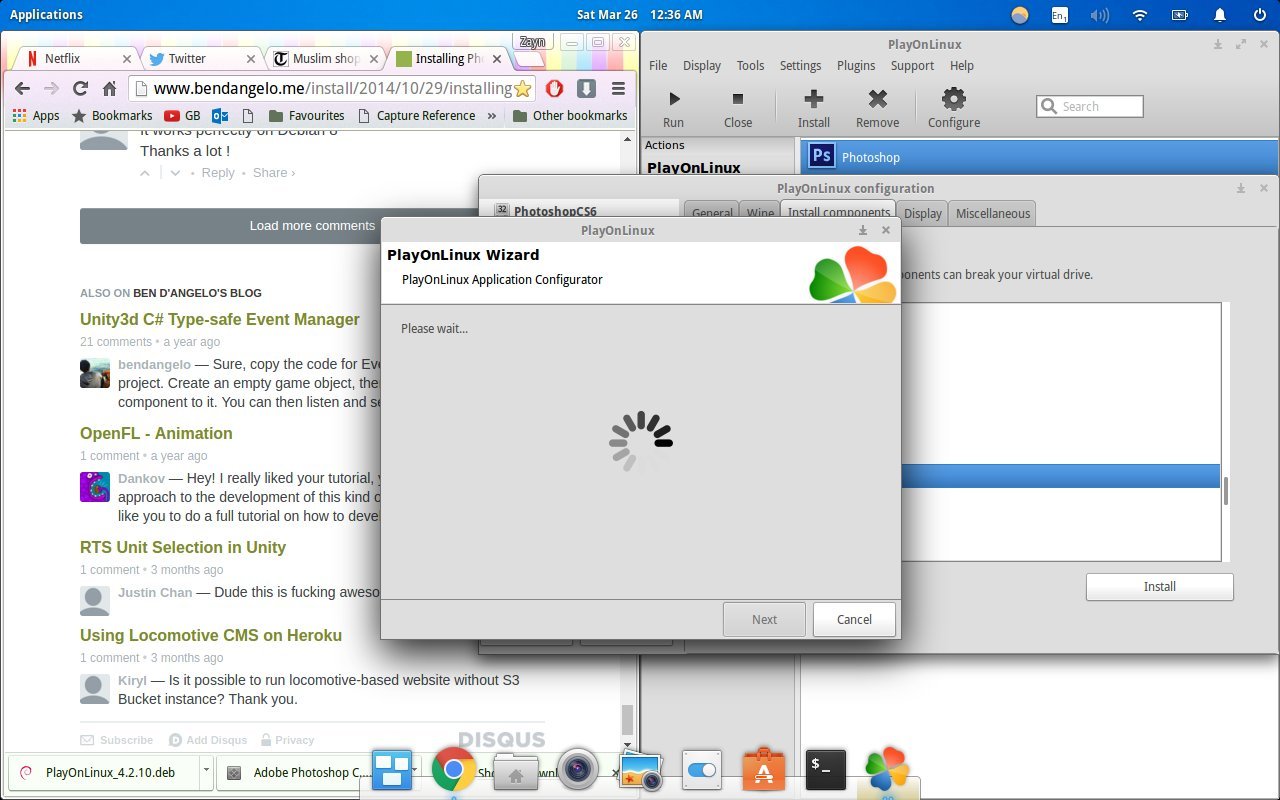
Task: Downvote the comment with down chevron
Action: pyautogui.click(x=176, y=173)
